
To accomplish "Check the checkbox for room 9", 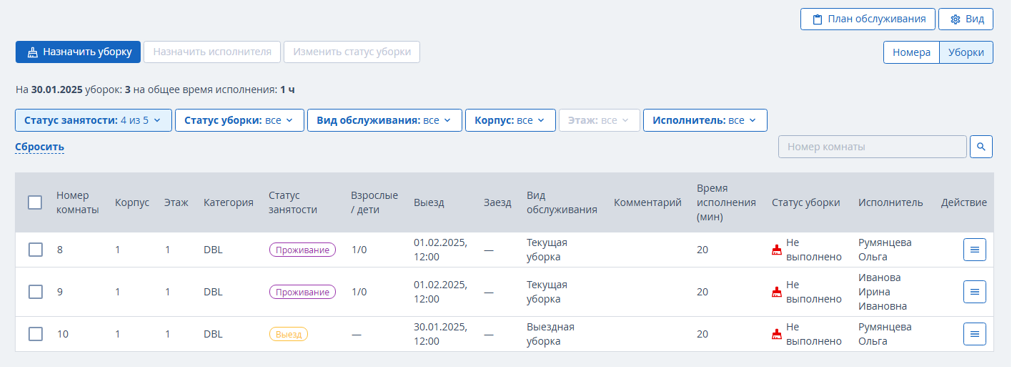I will click(35, 292).
